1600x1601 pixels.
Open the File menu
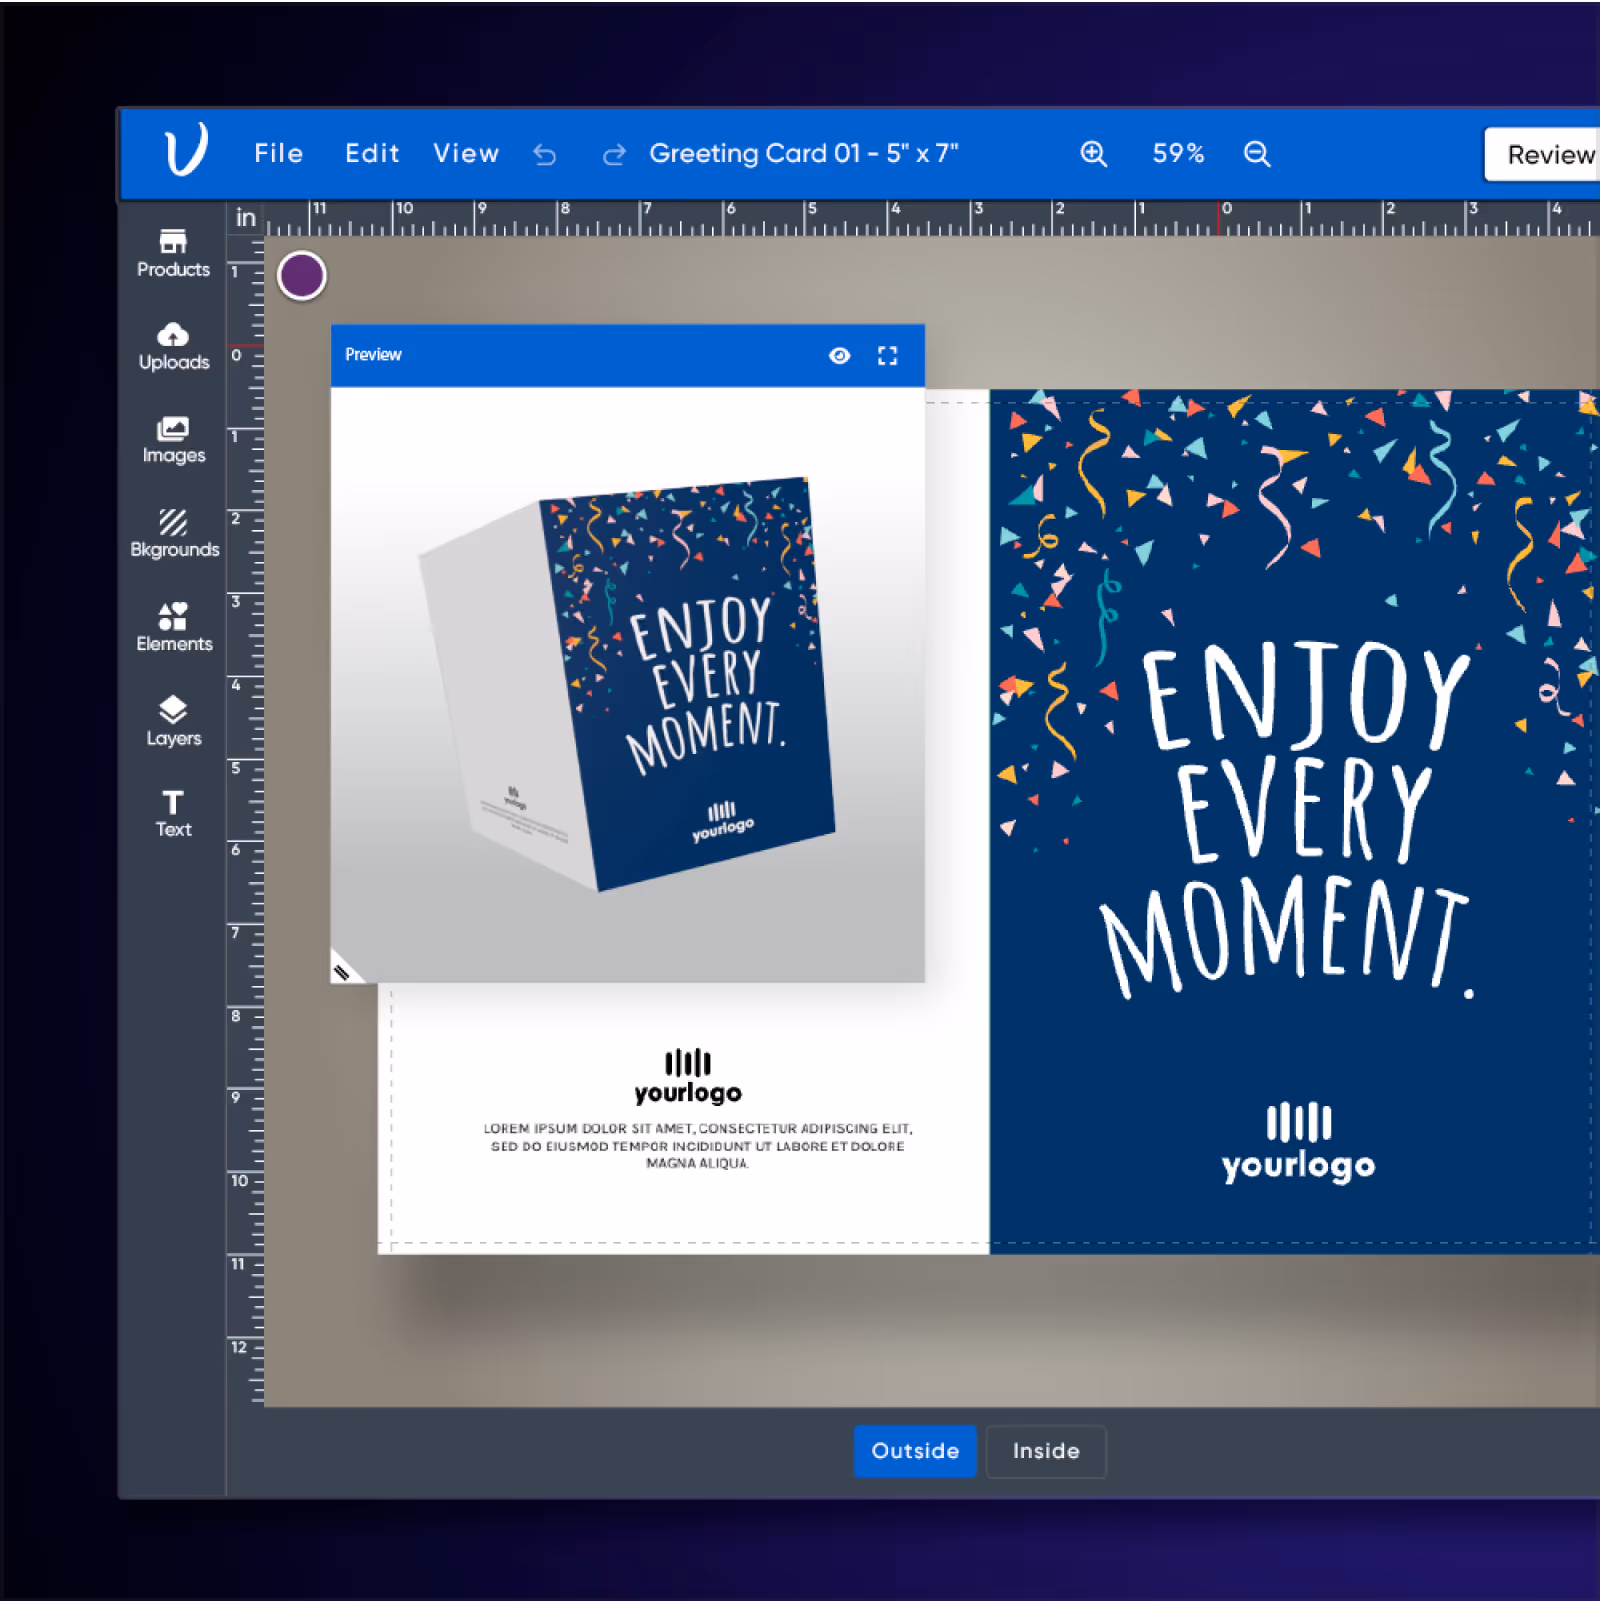coord(278,153)
